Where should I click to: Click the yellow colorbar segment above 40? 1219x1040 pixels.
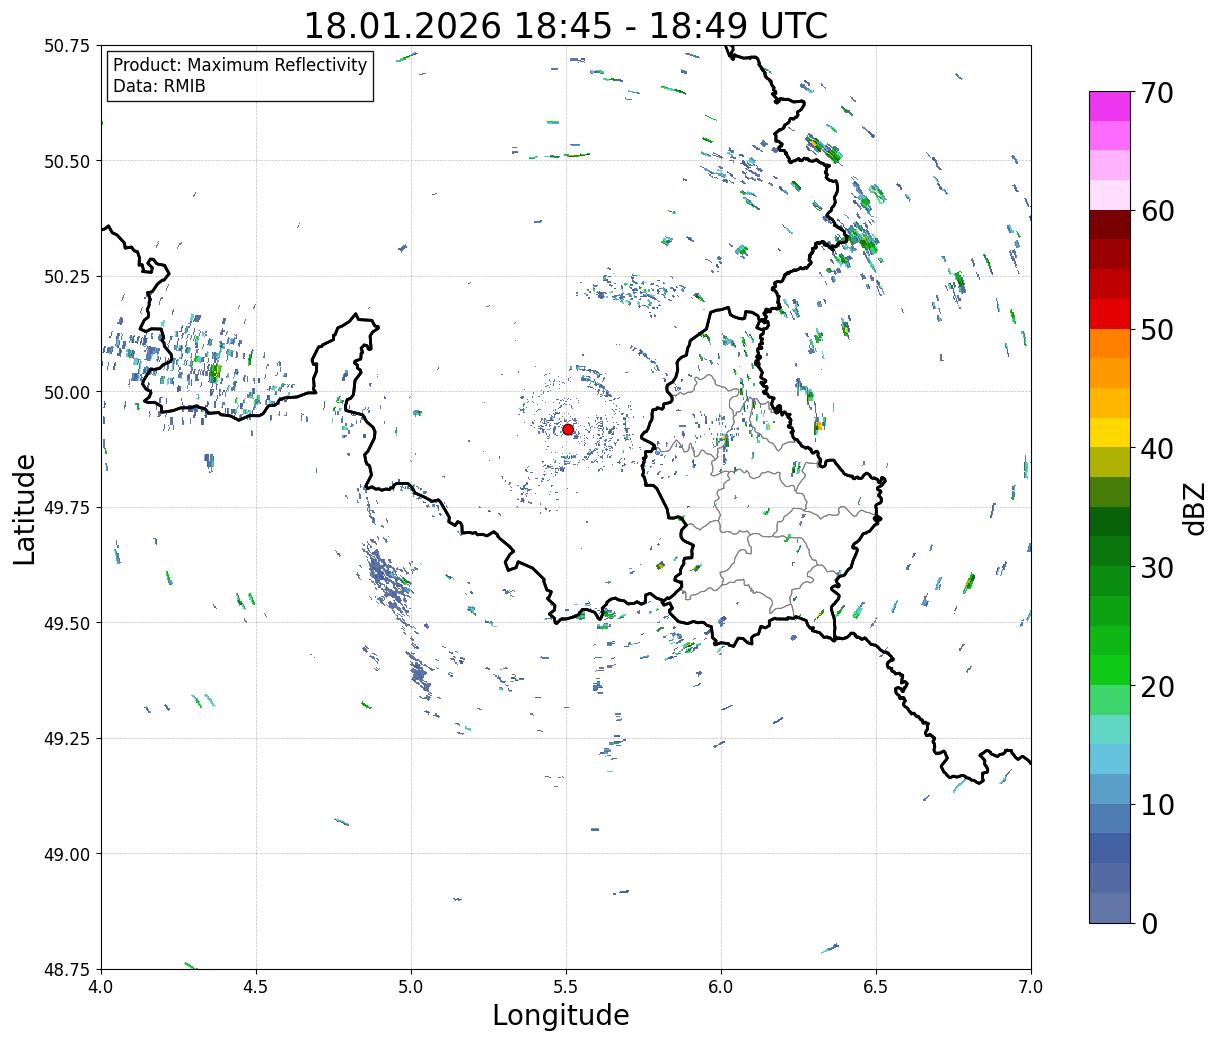1110,433
